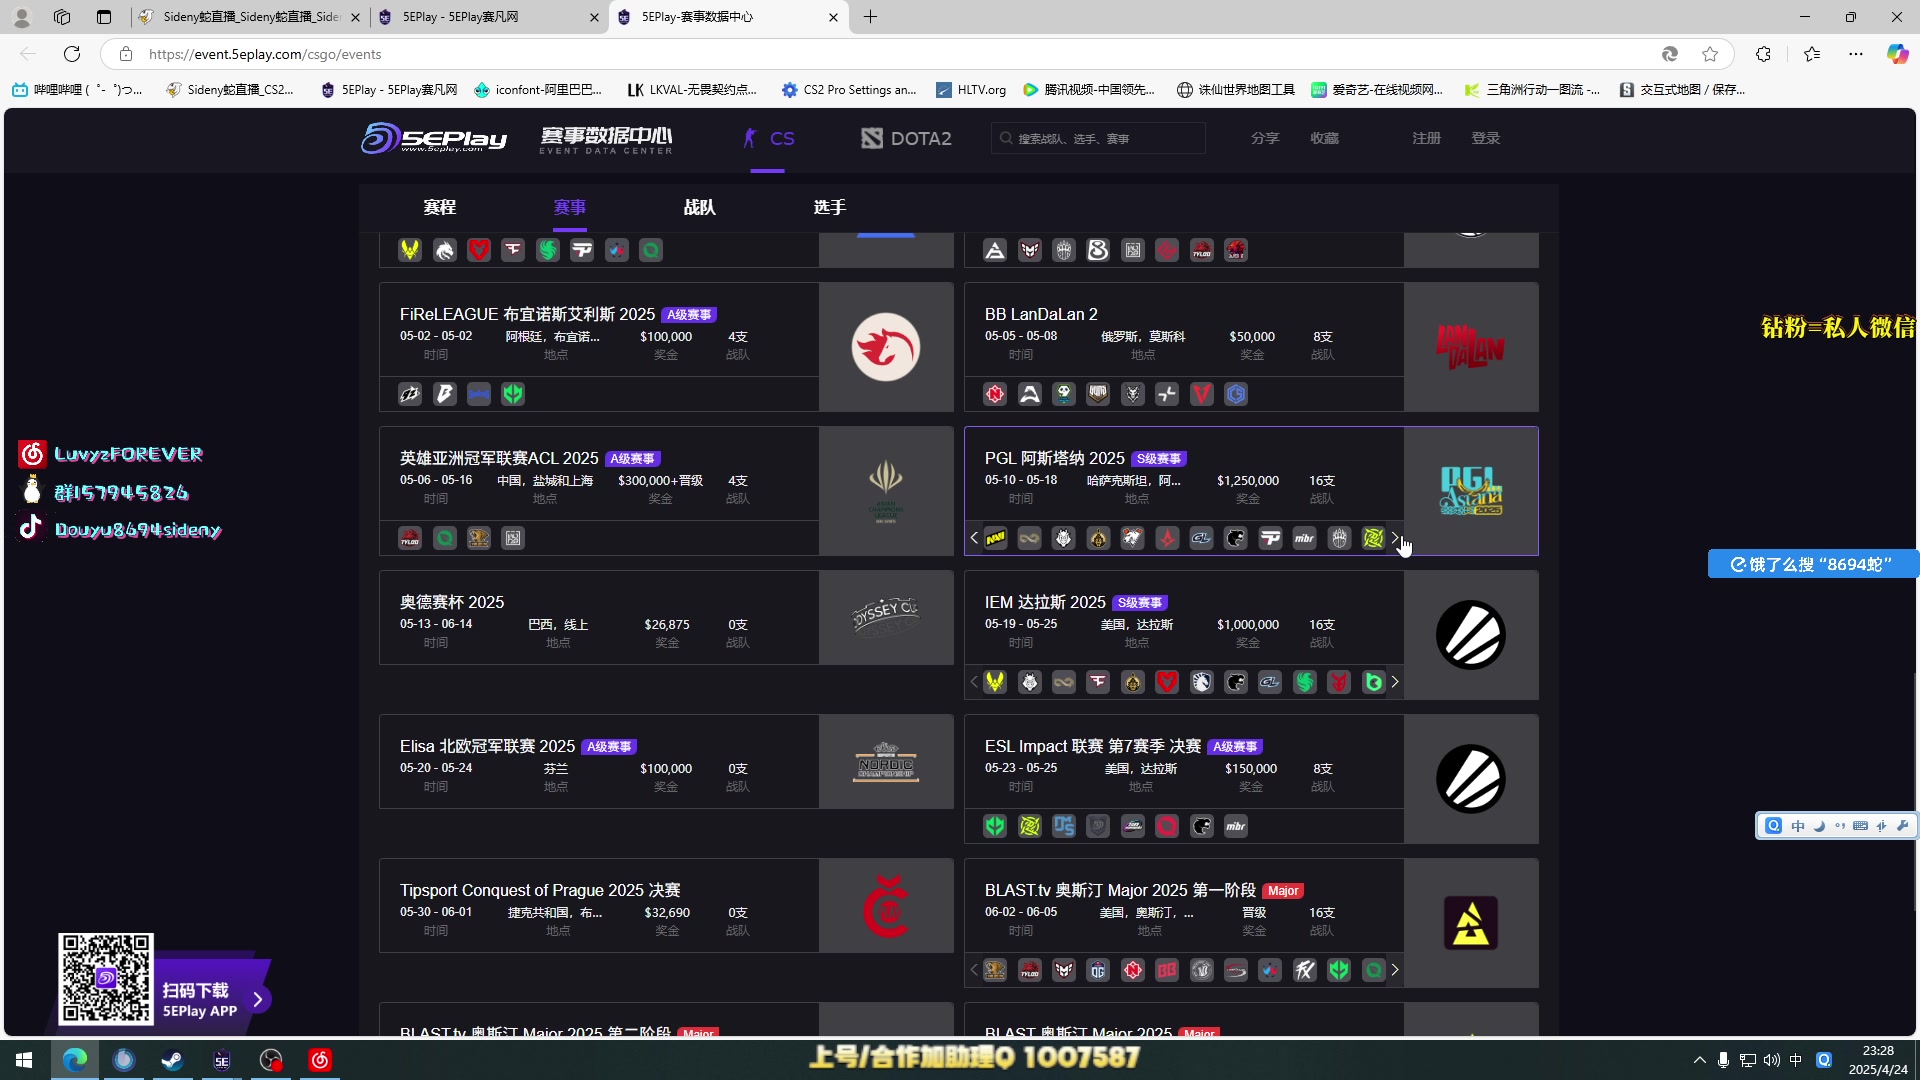Viewport: 1920px width, 1080px height.
Task: Show hidden tray icons chevron
Action: (x=1699, y=1060)
